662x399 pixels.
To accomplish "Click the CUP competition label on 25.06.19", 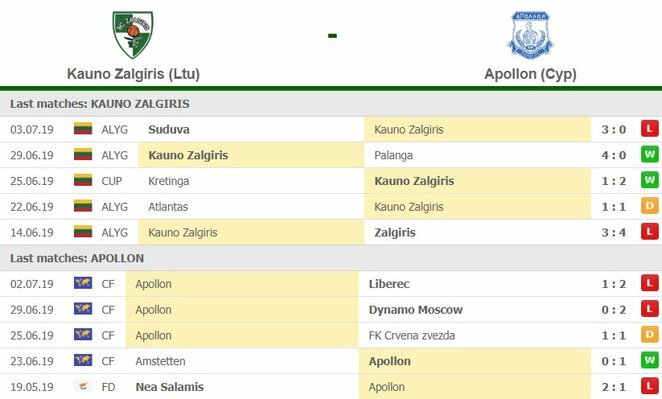I will coord(111,181).
